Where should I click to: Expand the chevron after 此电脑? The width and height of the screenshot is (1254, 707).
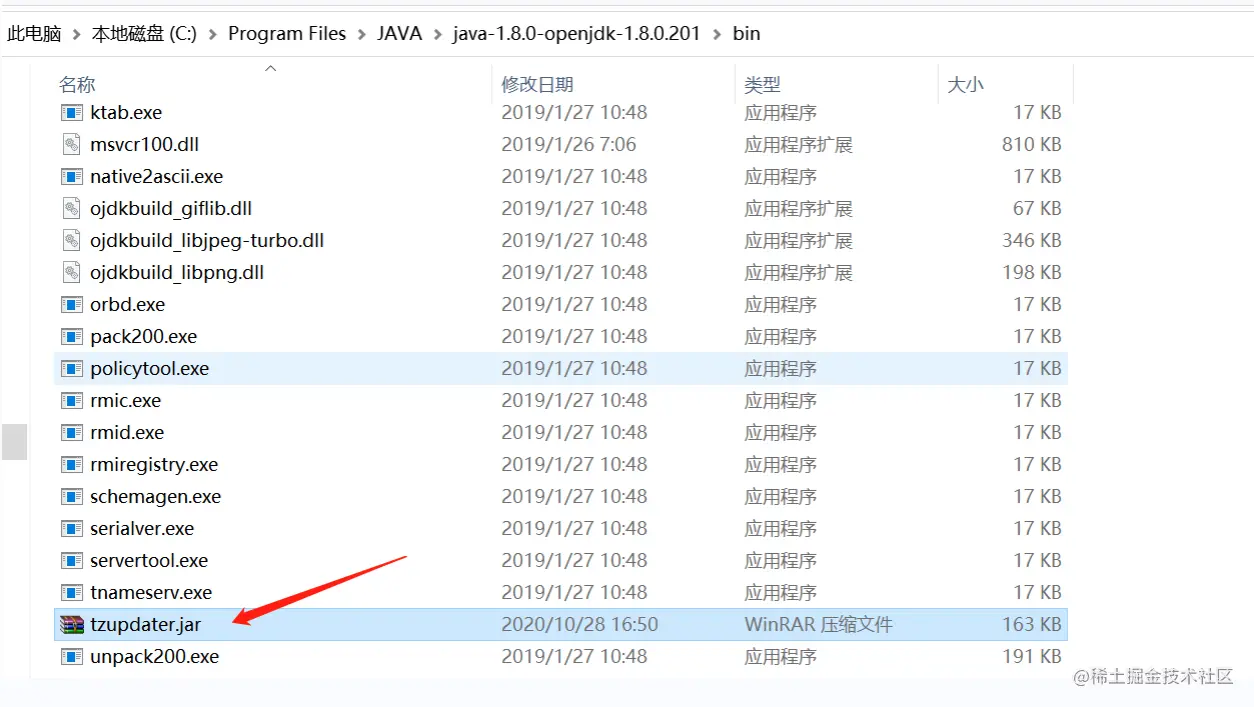coord(76,34)
